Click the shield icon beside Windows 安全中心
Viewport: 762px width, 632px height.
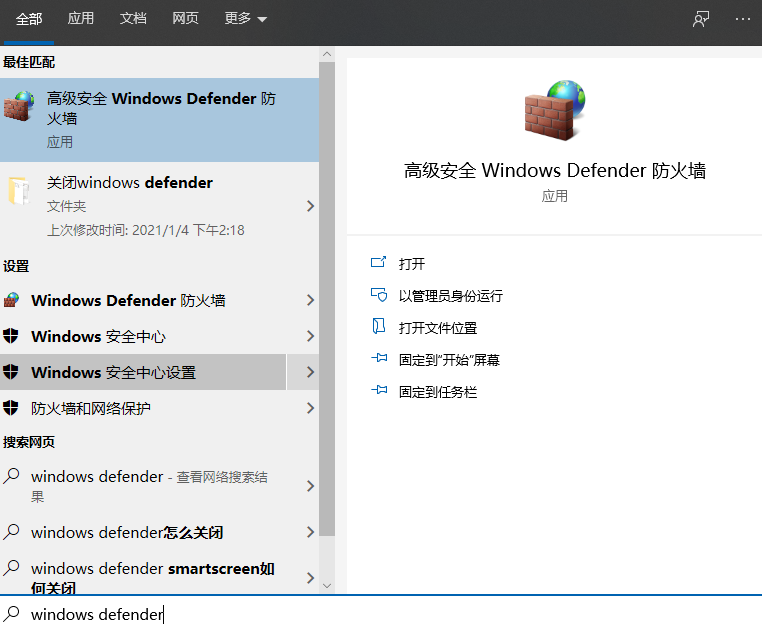coord(12,337)
